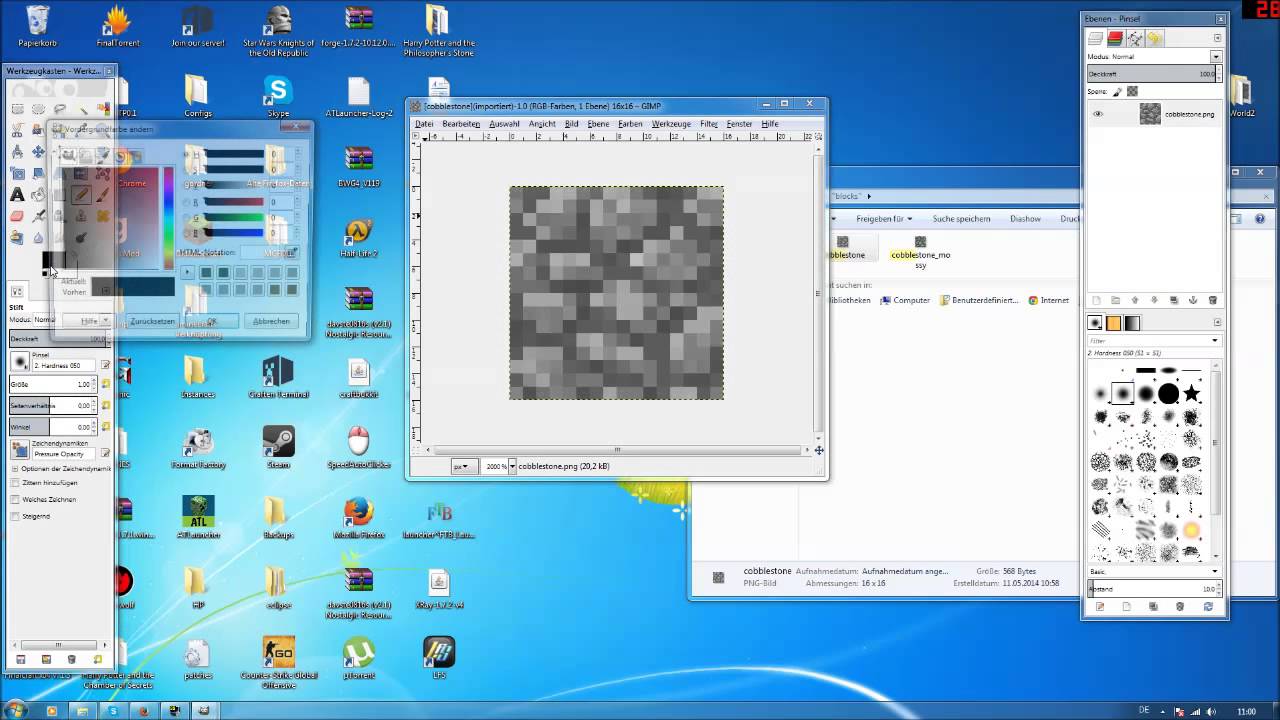This screenshot has height=720, width=1280.
Task: Open the Basic brush tag dropdown
Action: click(x=1154, y=572)
